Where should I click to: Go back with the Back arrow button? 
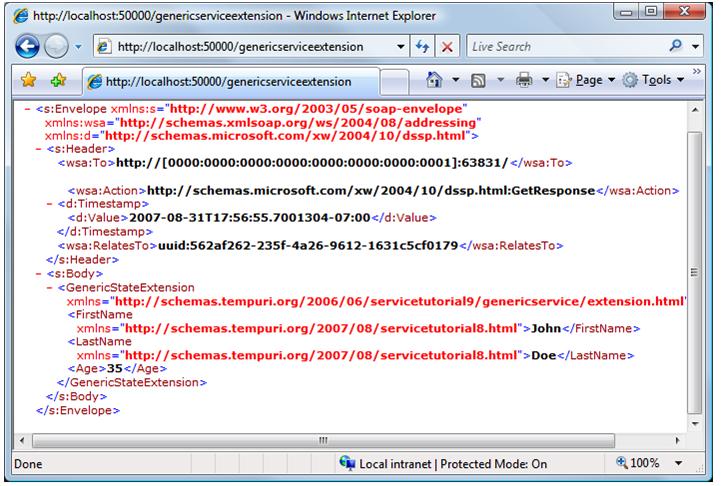(x=27, y=46)
